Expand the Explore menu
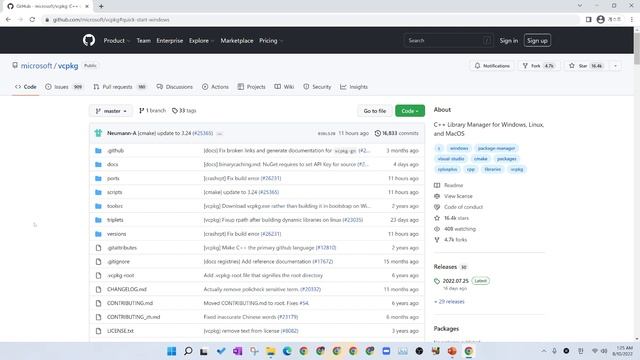 [201, 40]
